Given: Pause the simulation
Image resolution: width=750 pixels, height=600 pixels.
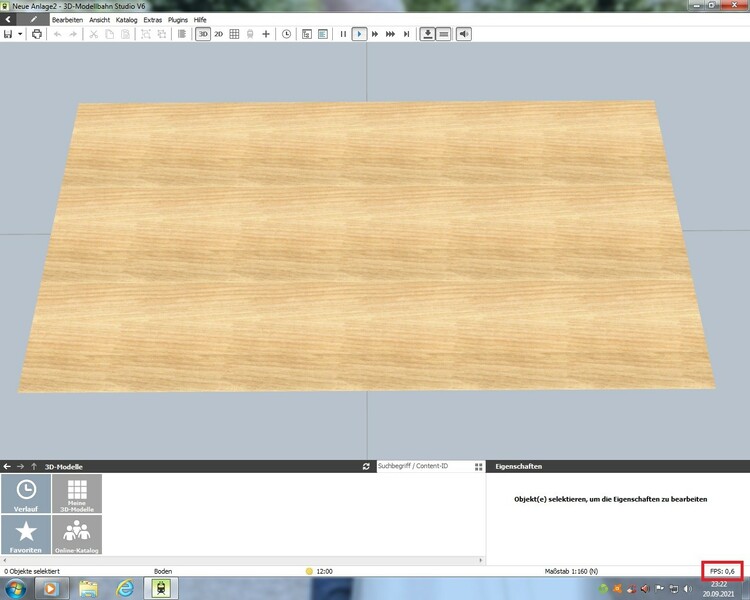Looking at the screenshot, I should click(x=343, y=34).
